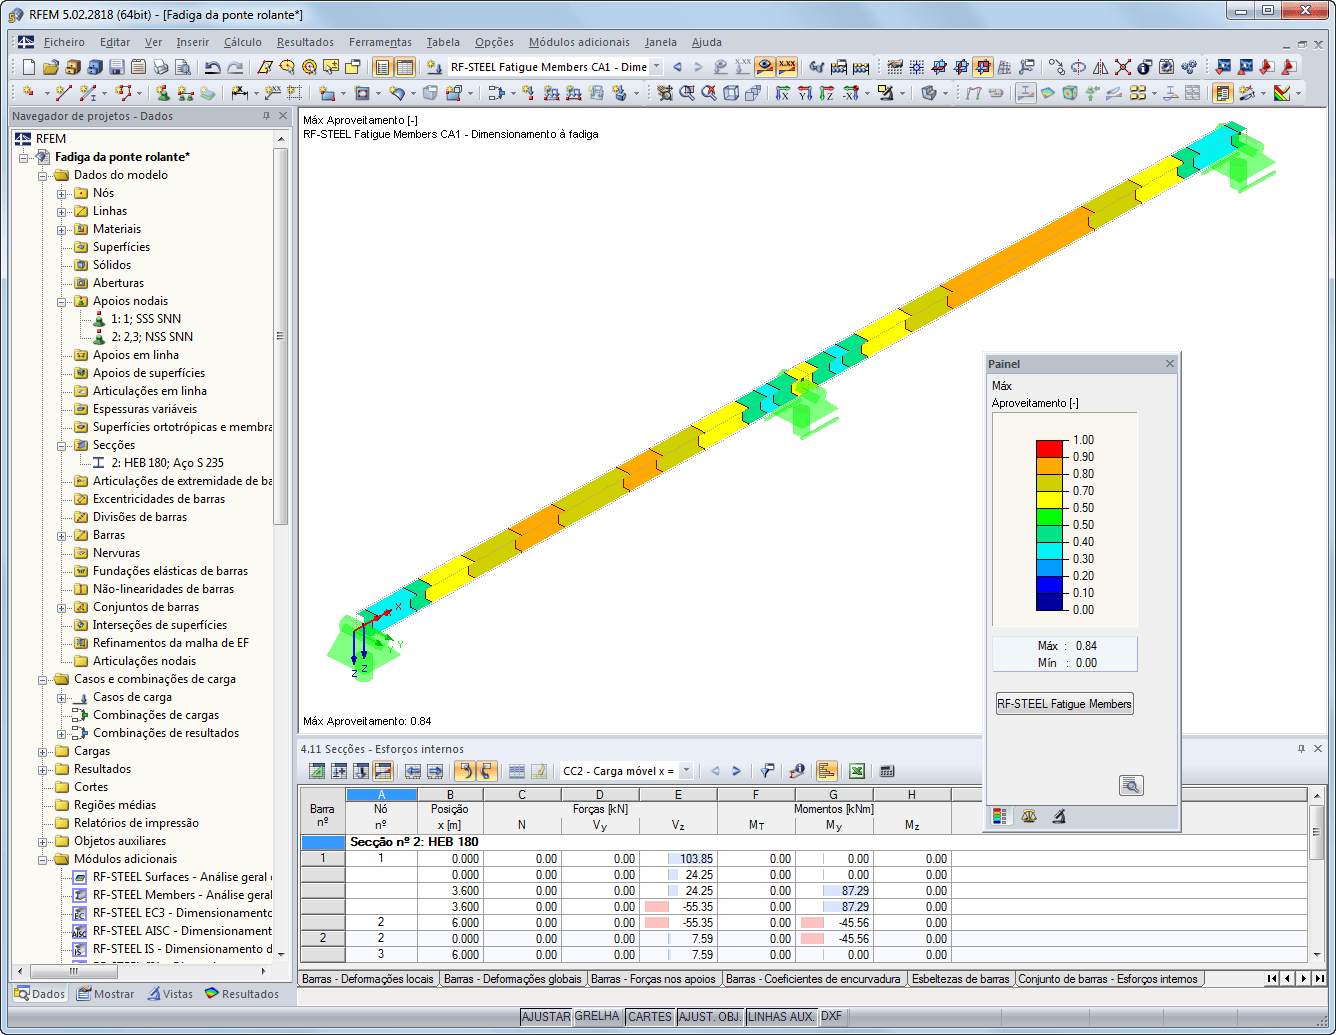
Task: Click the previous load case arrow in the table toolbar
Action: coord(715,771)
